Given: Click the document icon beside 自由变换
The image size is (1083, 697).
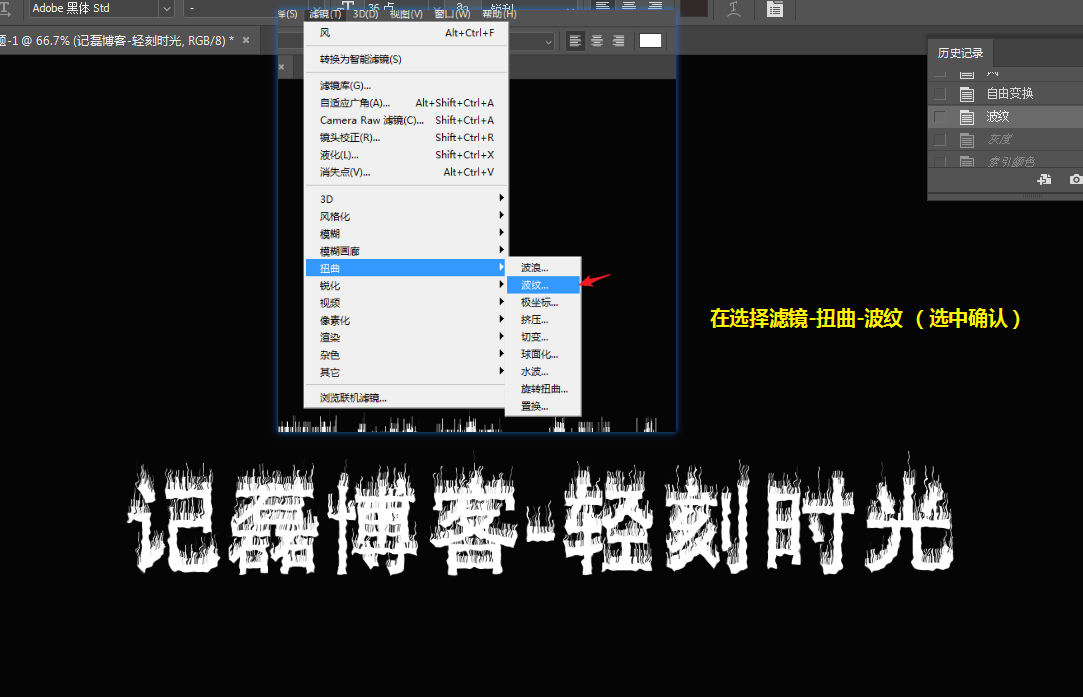Looking at the screenshot, I should coord(967,94).
